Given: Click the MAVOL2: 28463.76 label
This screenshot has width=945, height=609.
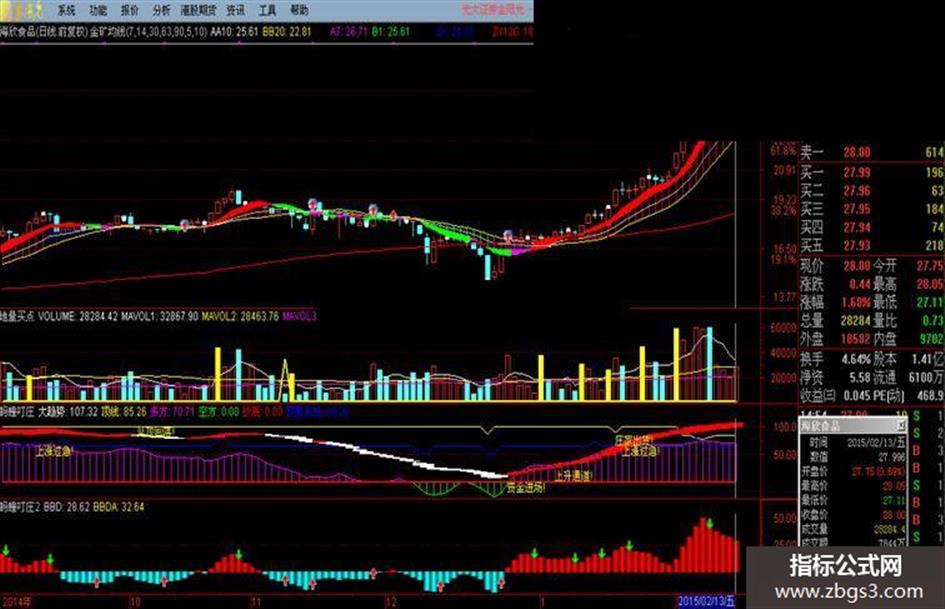Looking at the screenshot, I should (x=240, y=316).
